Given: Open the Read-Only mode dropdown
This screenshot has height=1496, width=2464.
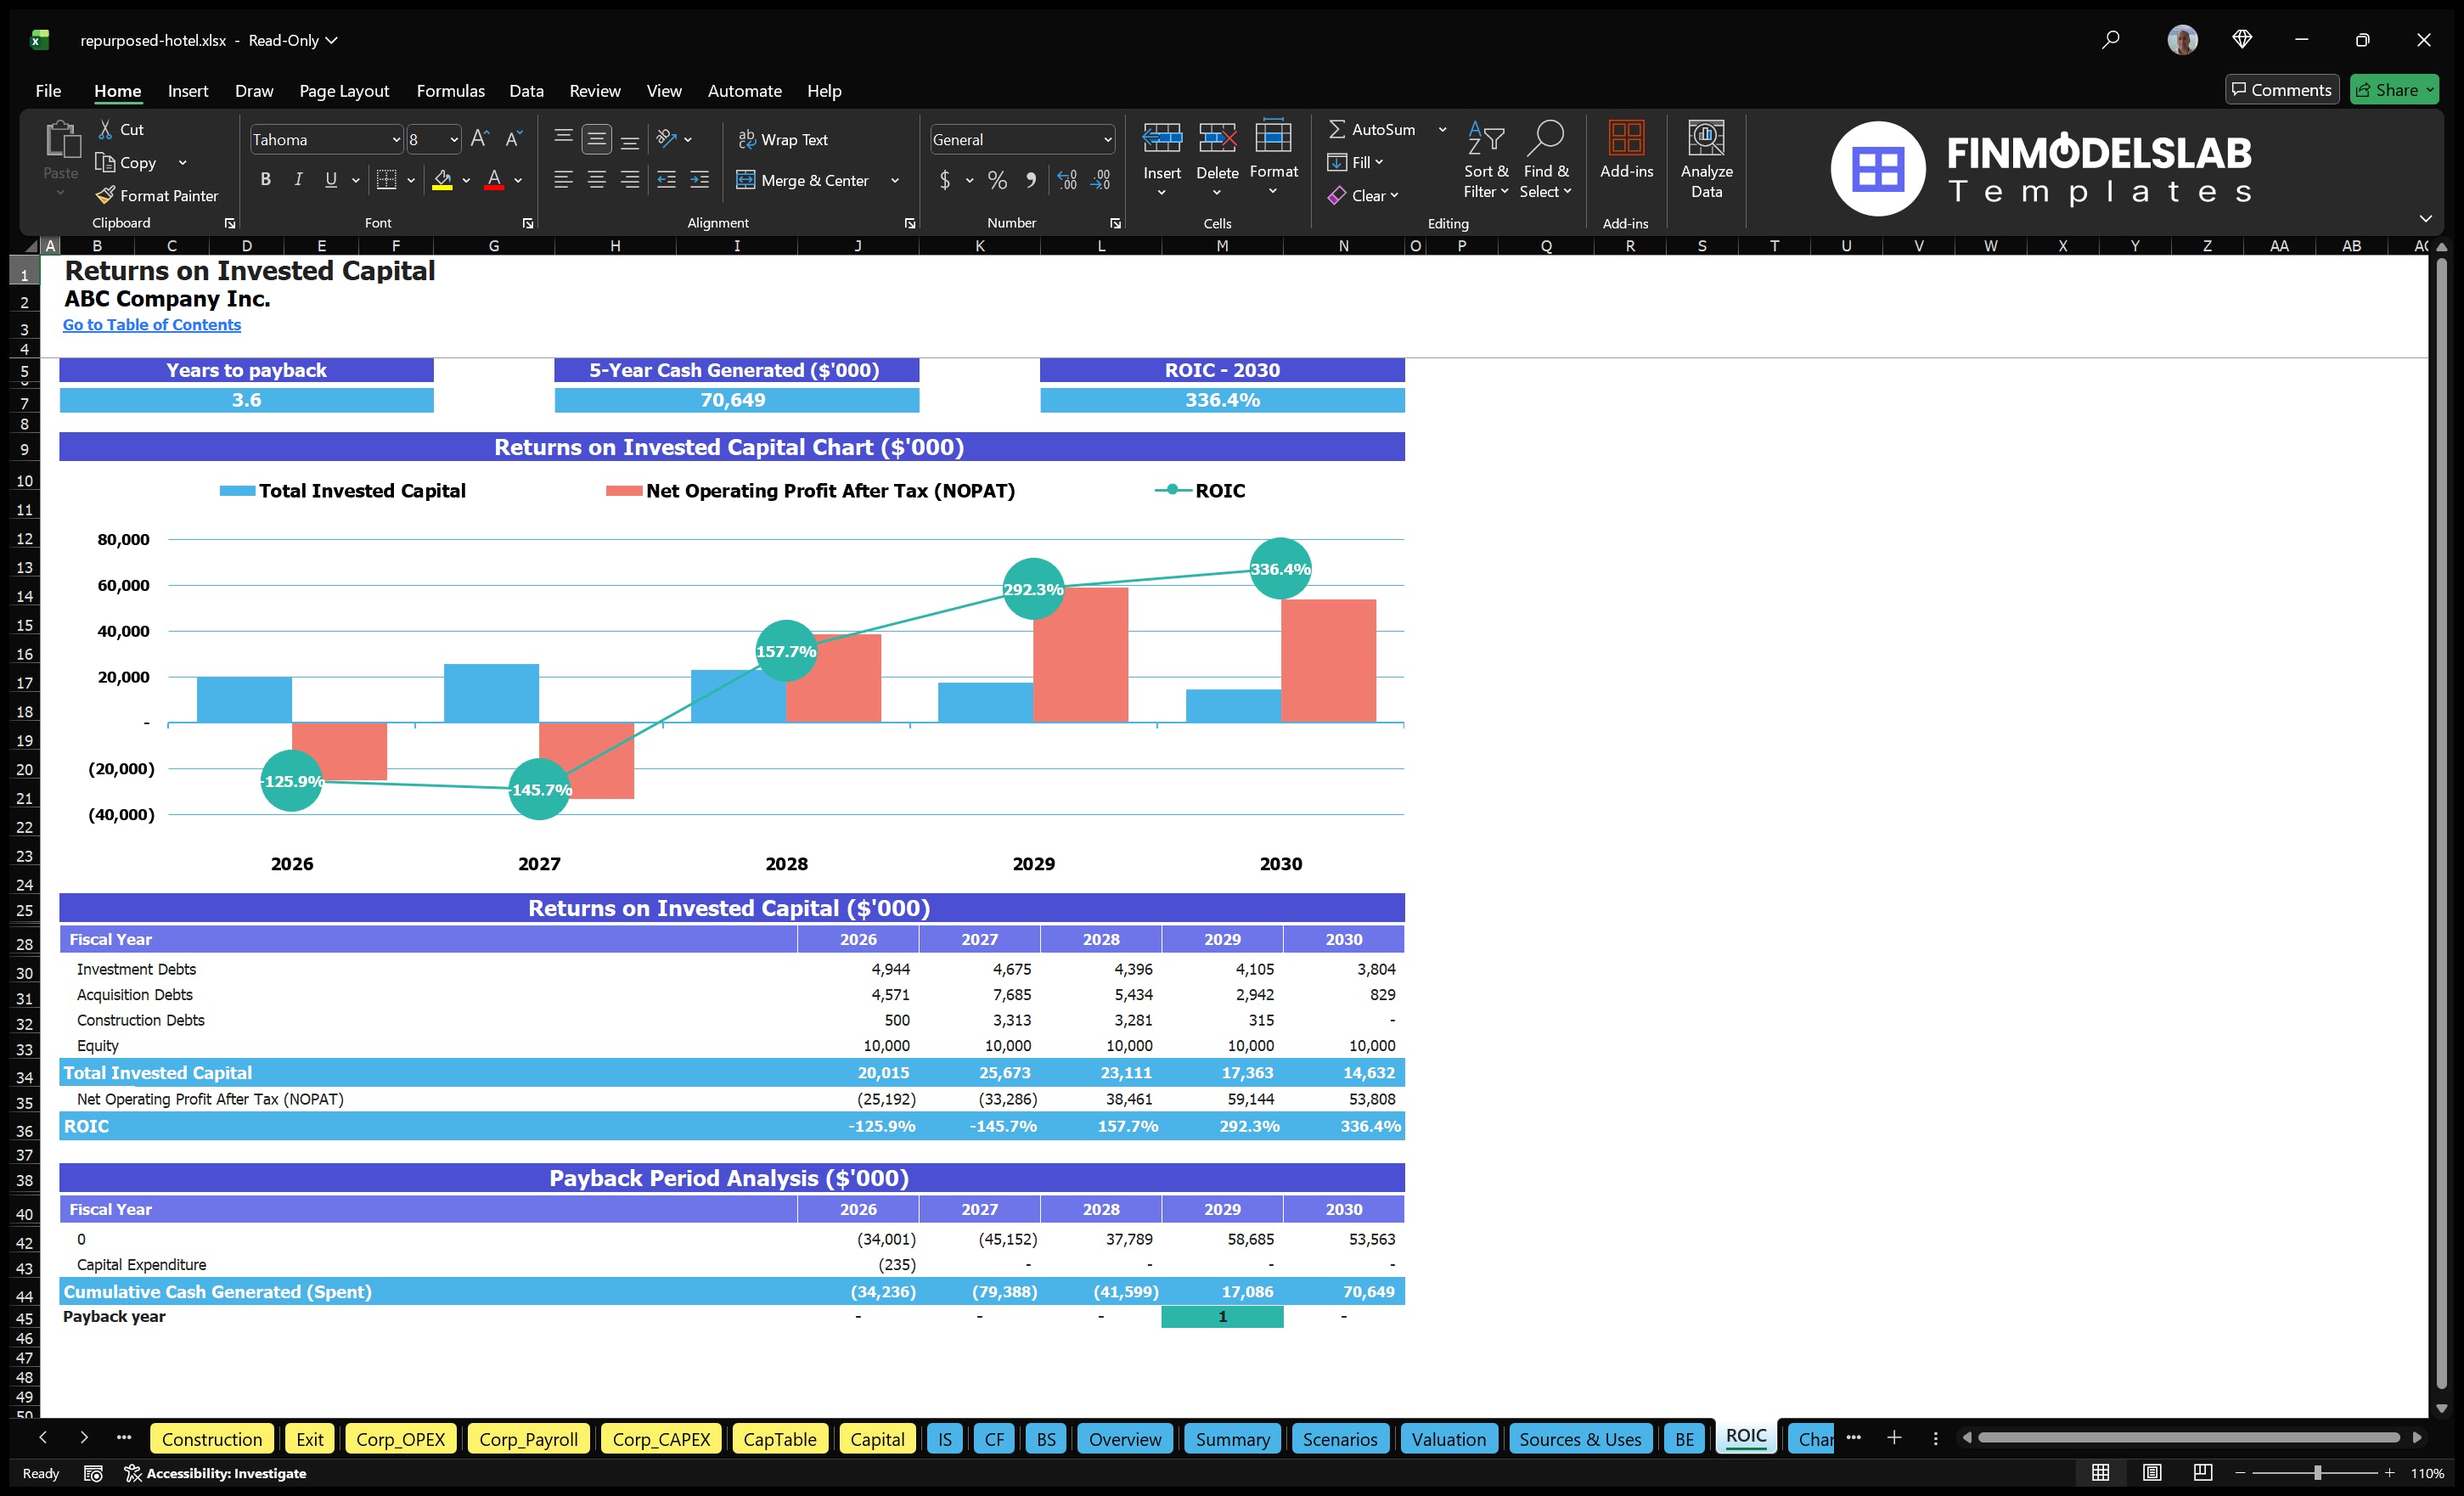Looking at the screenshot, I should [331, 41].
